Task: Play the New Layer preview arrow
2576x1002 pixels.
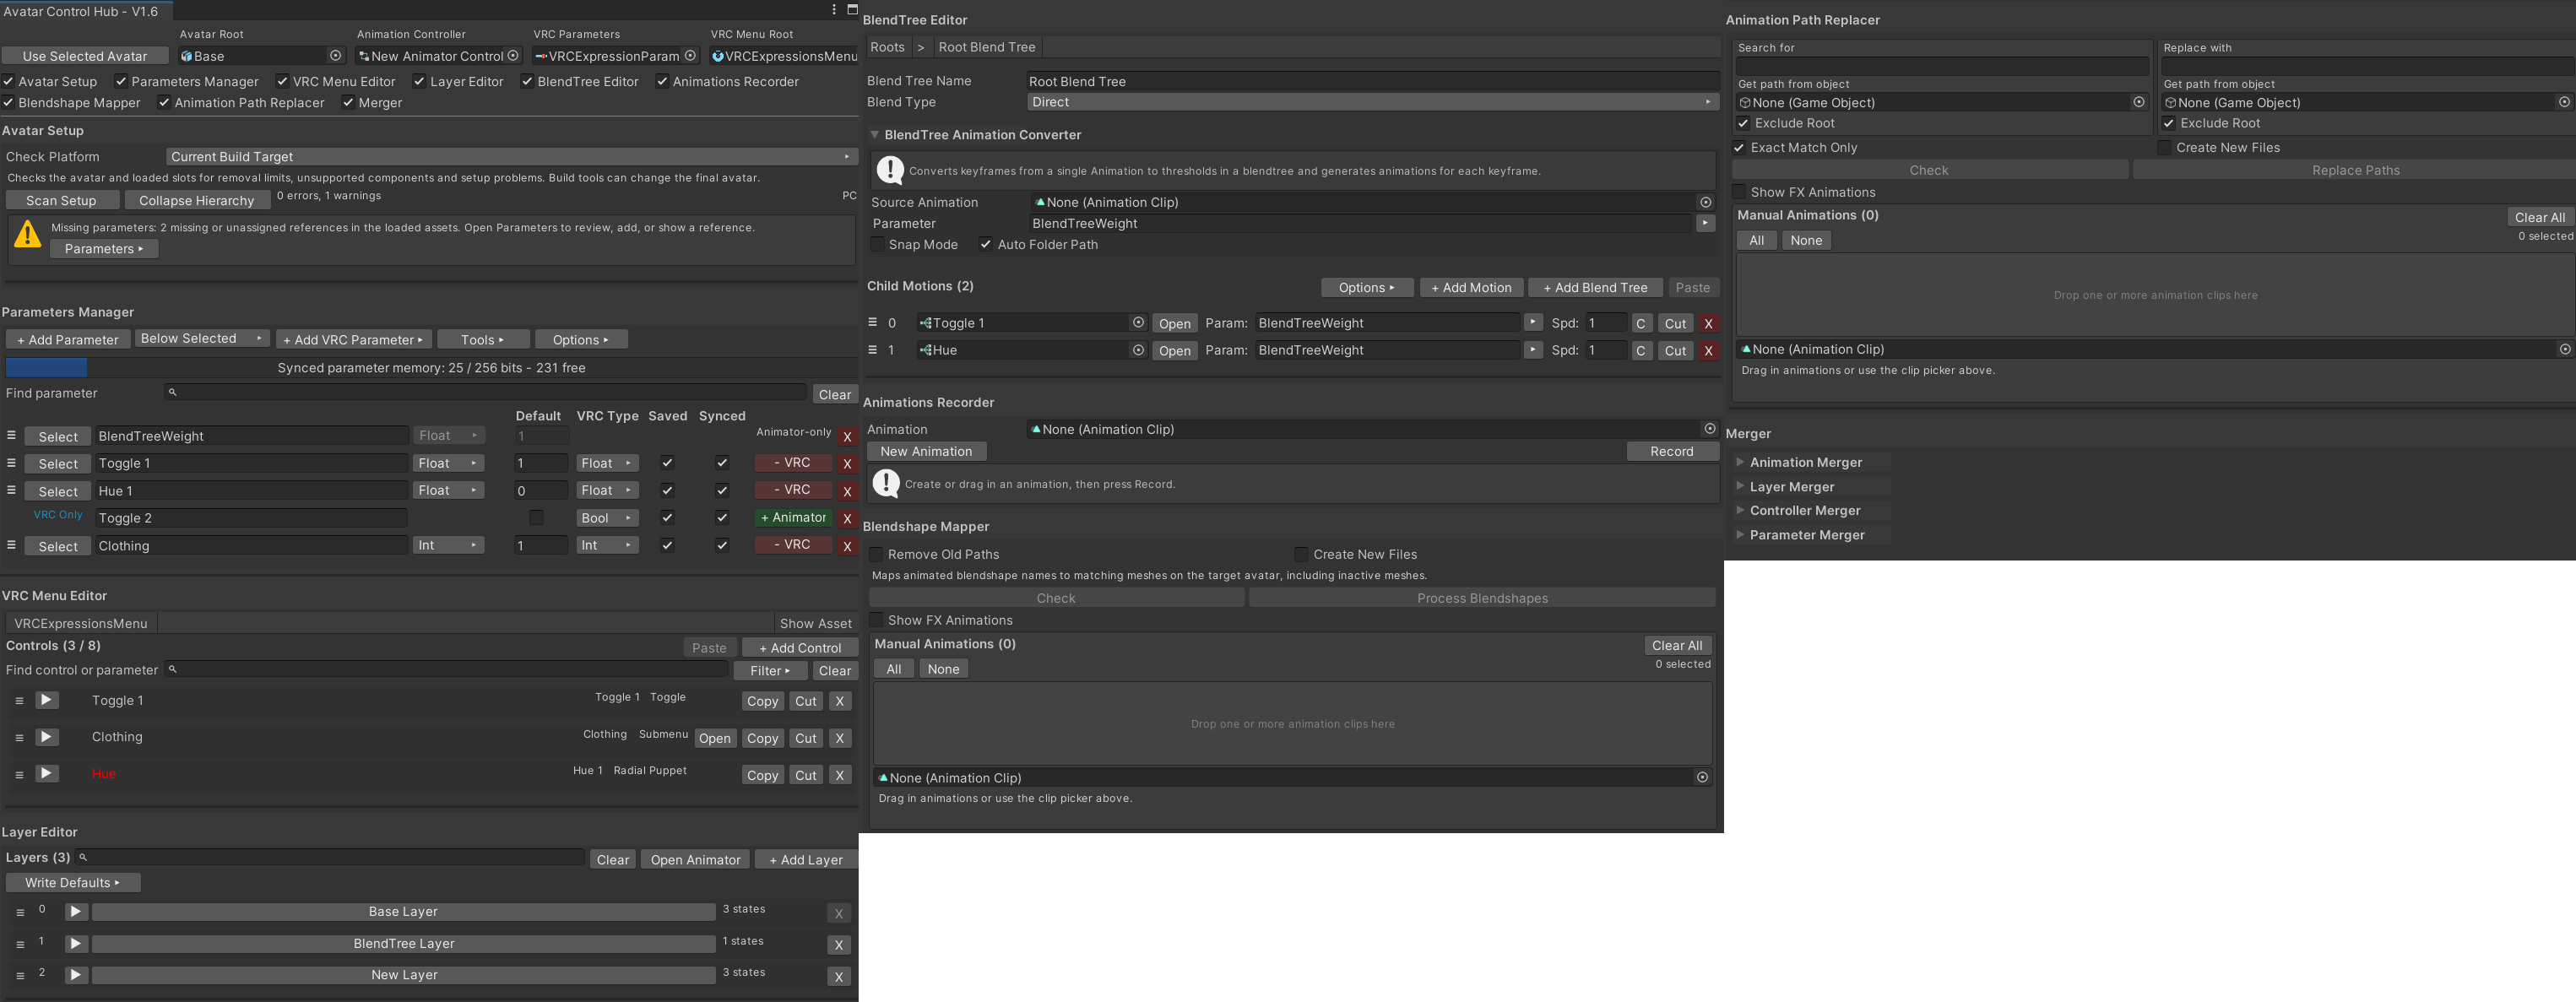Action: coord(75,975)
